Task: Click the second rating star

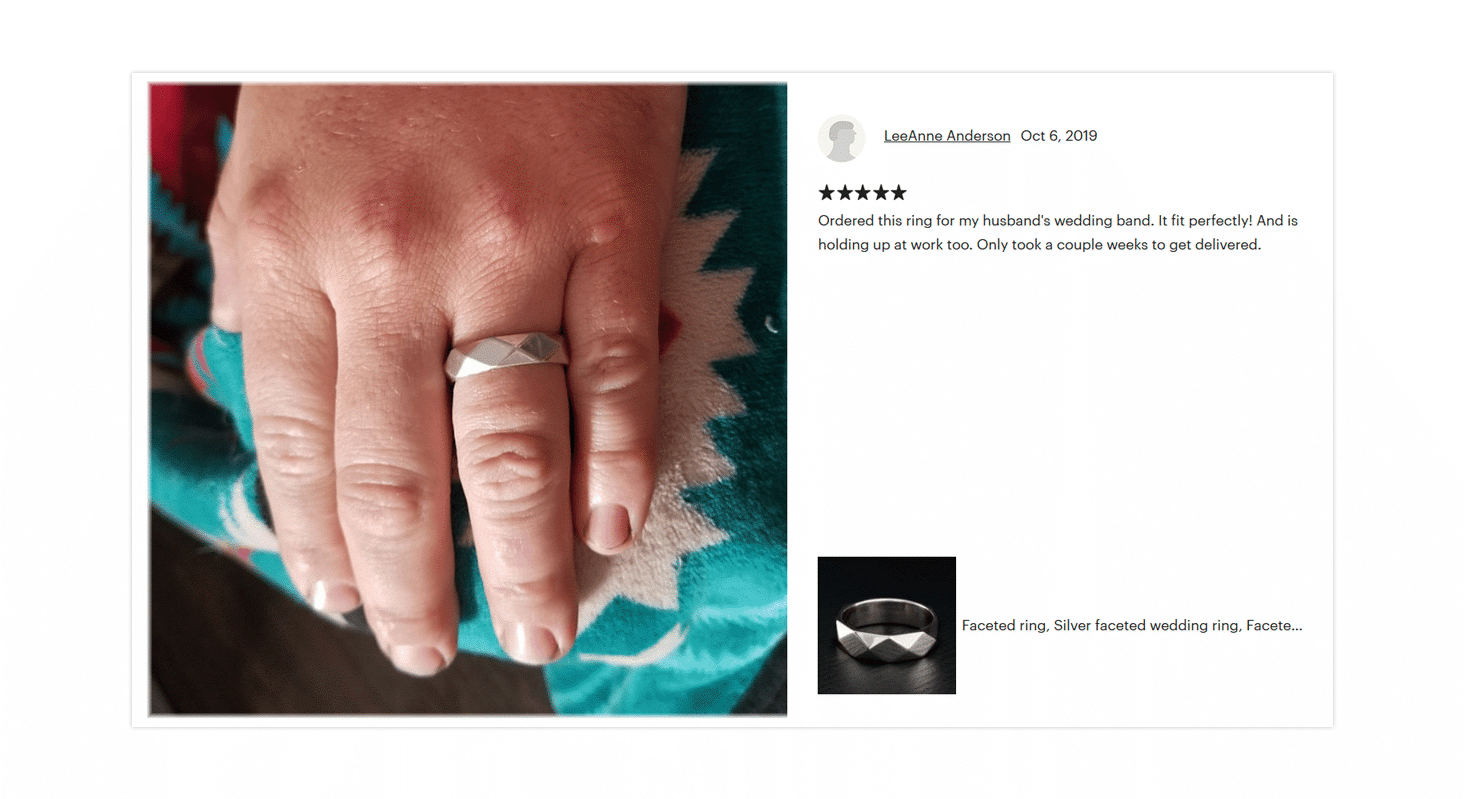Action: (x=845, y=192)
